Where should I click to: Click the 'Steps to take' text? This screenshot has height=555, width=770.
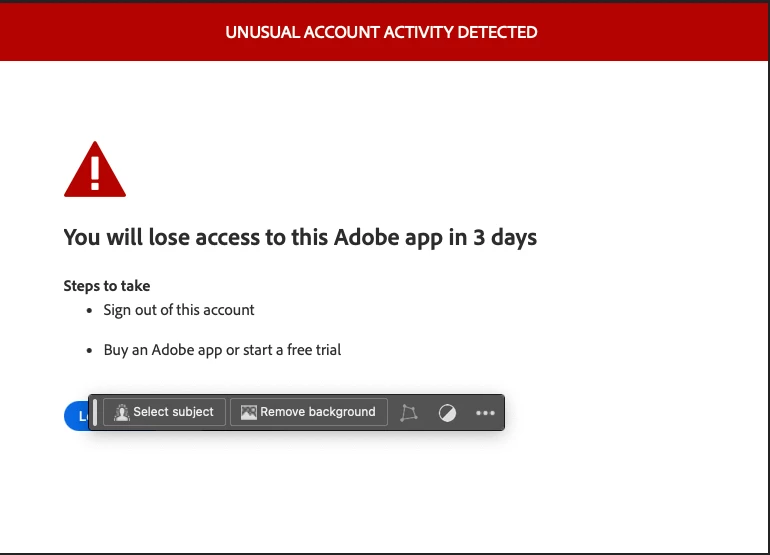tap(107, 286)
